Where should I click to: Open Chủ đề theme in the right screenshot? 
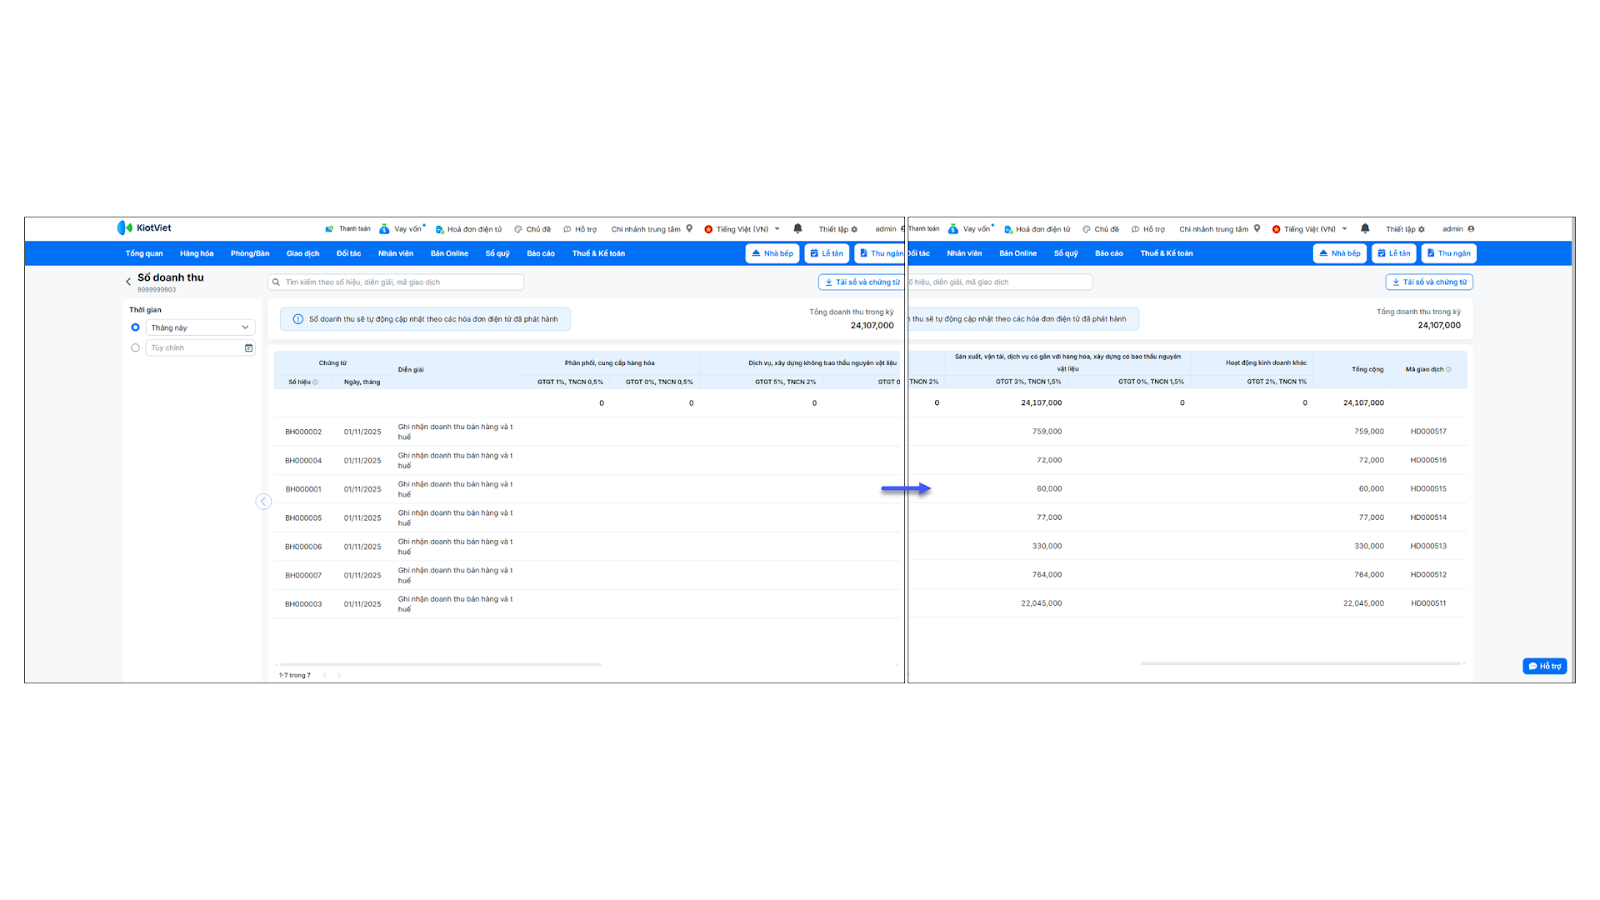coord(1101,229)
